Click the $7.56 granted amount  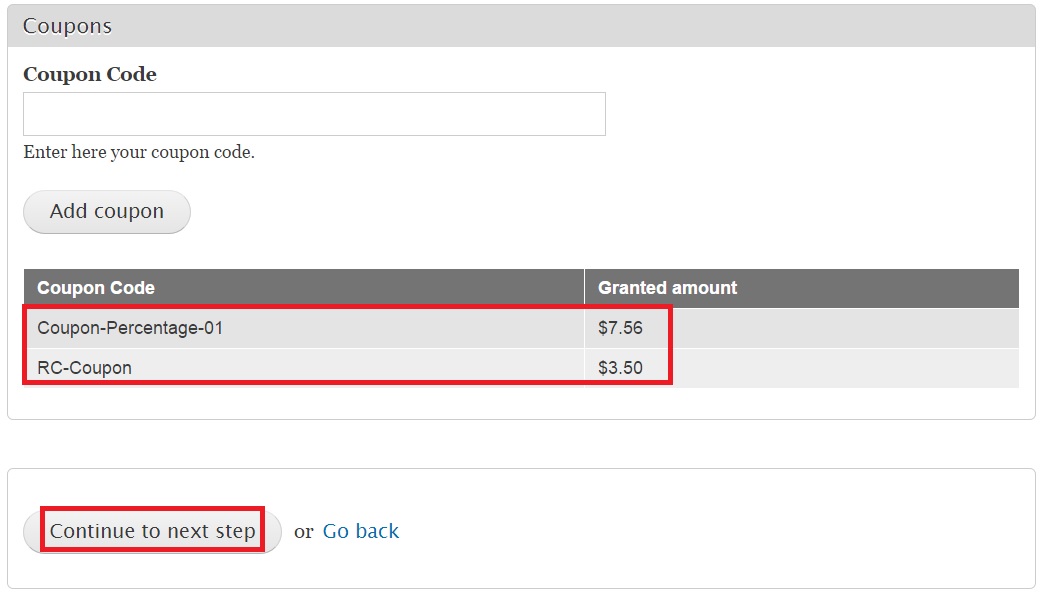(620, 328)
